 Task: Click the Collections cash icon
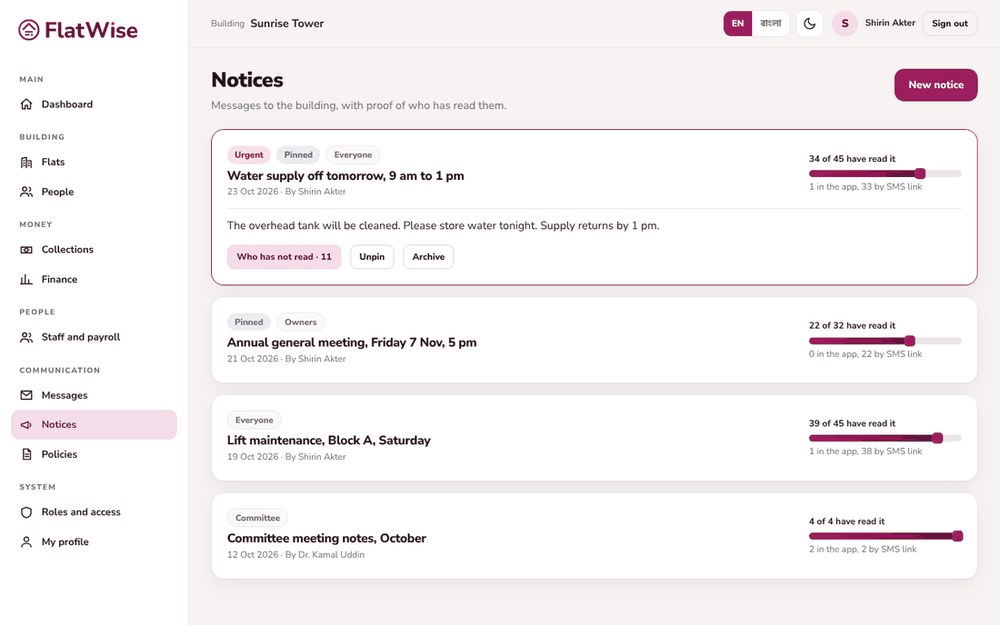[x=26, y=249]
